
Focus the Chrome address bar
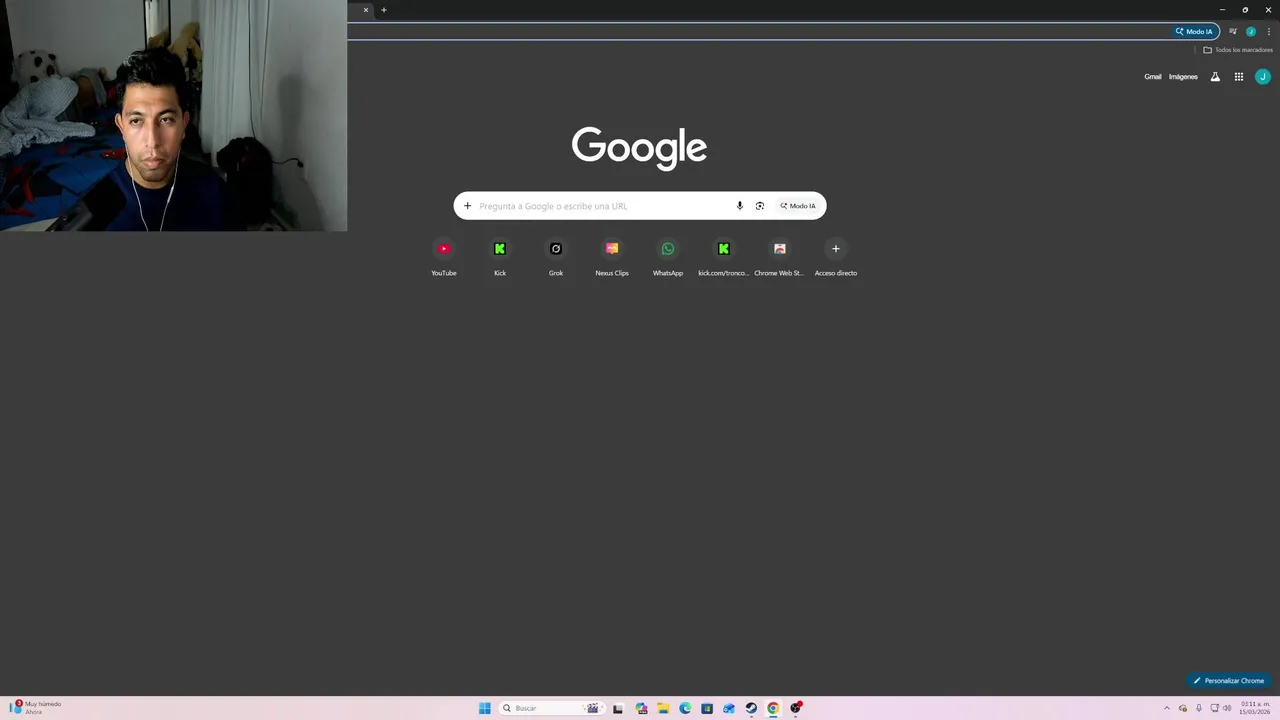tap(758, 31)
